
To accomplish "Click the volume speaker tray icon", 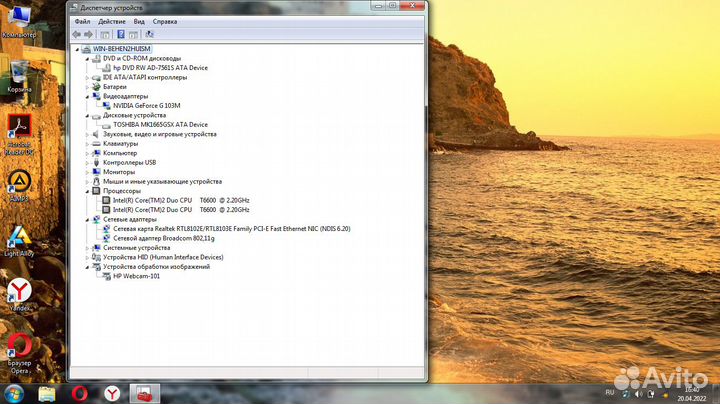I will tap(638, 394).
